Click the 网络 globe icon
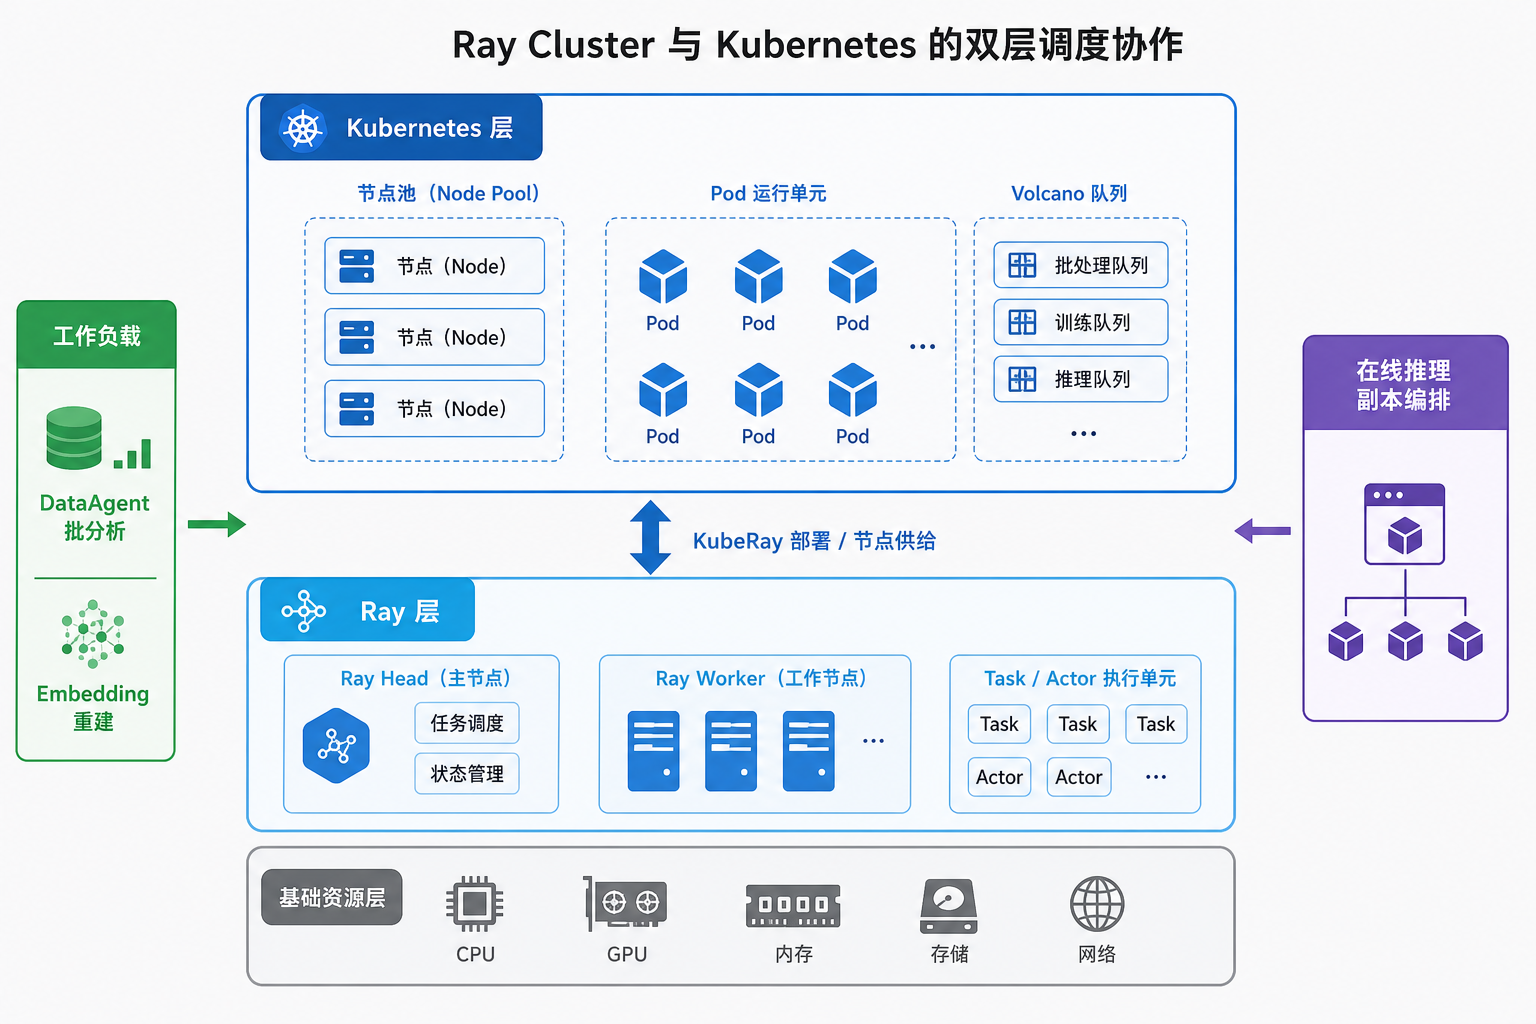 pos(1097,904)
